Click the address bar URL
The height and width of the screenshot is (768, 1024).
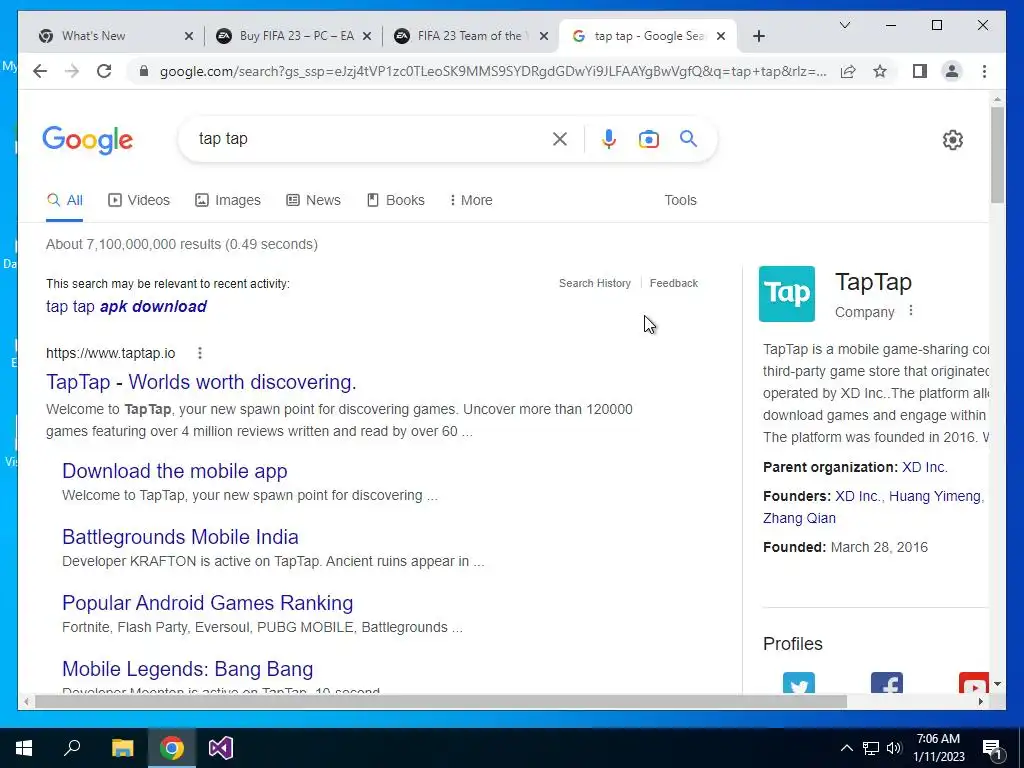click(493, 71)
